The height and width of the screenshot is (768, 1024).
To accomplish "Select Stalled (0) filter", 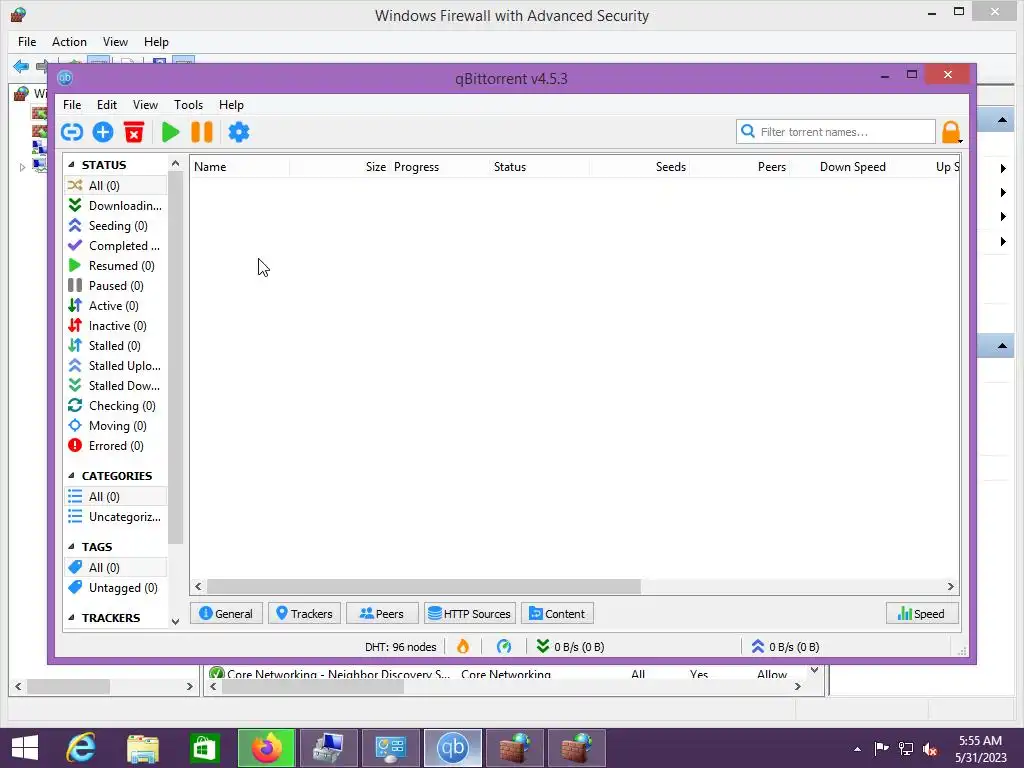I will coord(116,346).
